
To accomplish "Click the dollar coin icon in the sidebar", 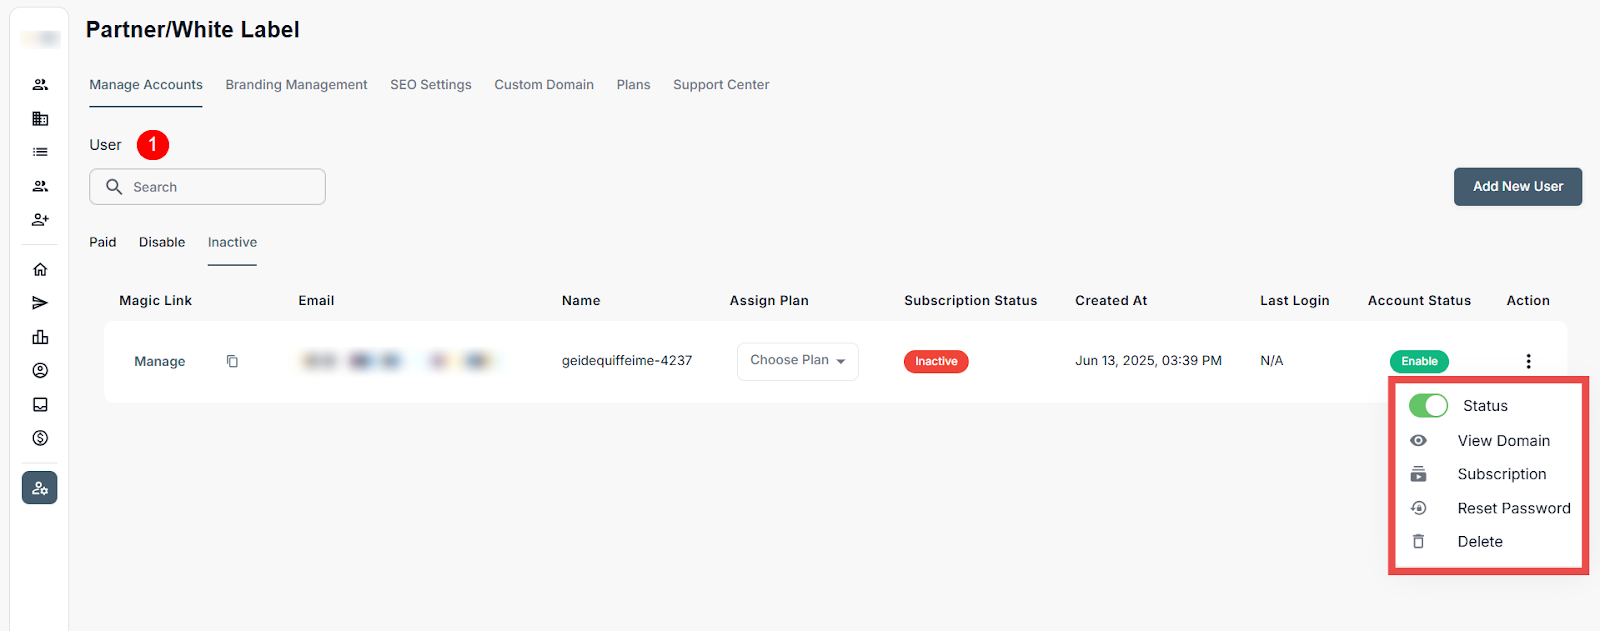I will [40, 438].
